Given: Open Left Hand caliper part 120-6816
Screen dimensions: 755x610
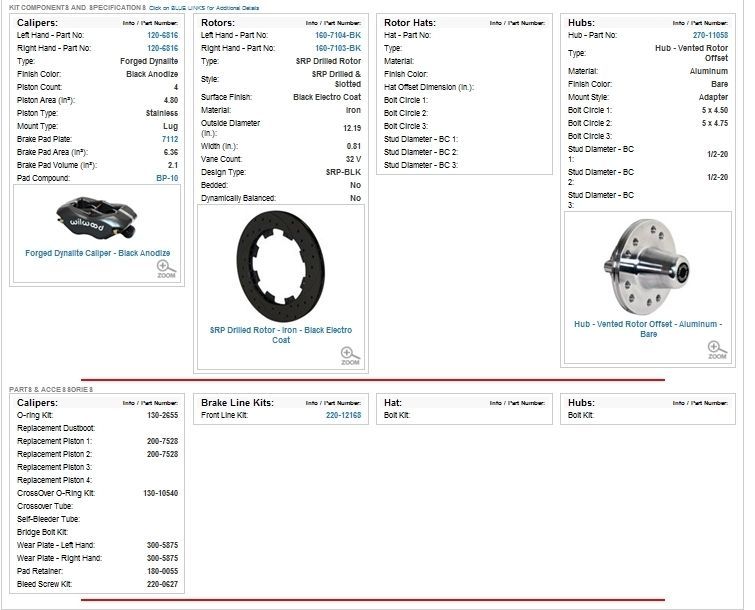Looking at the screenshot, I should pos(162,35).
